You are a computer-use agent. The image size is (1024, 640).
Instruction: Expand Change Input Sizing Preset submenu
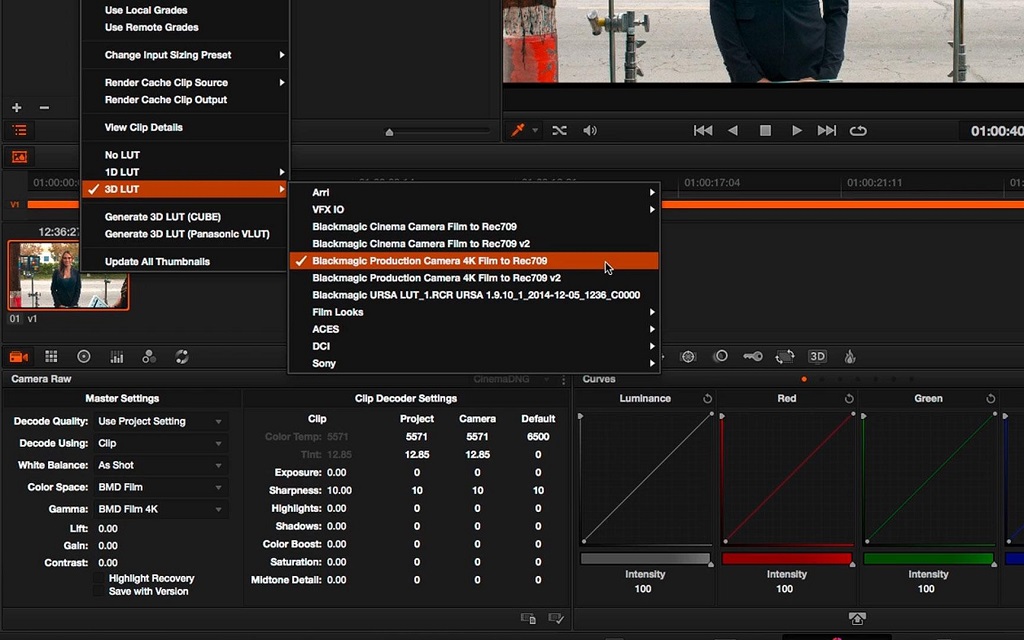pyautogui.click(x=185, y=55)
